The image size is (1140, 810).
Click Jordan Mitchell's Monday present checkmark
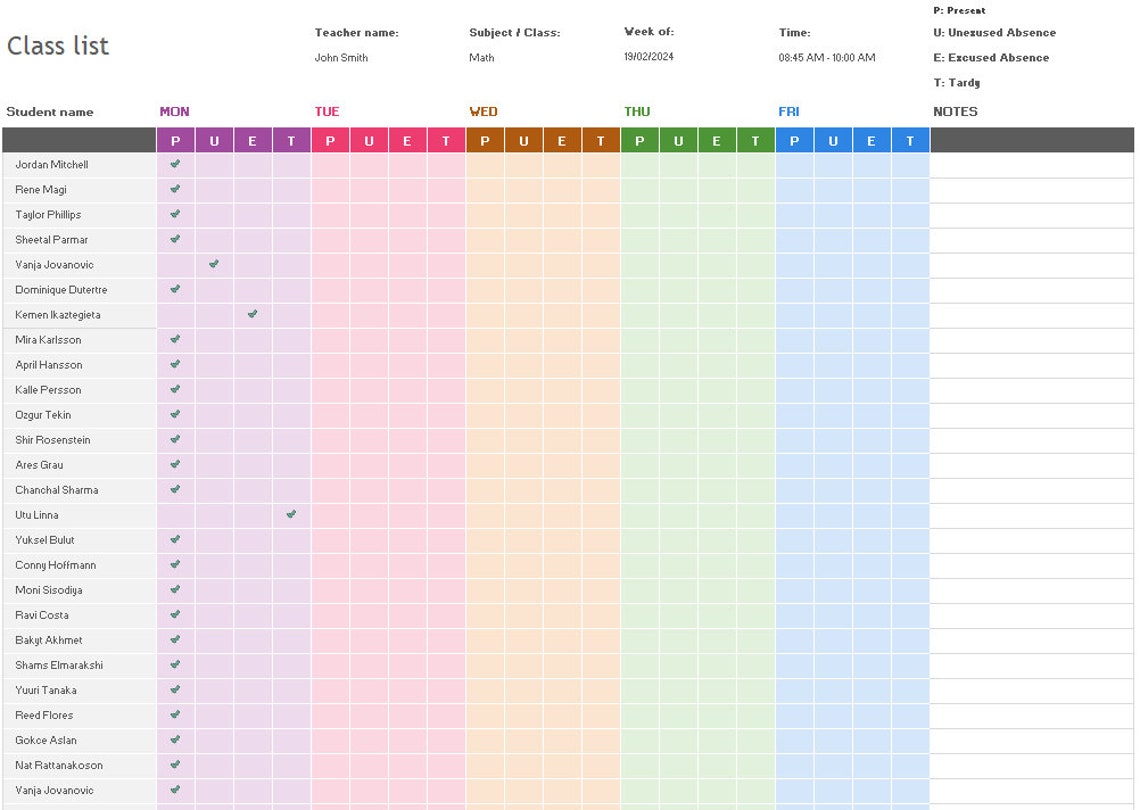pyautogui.click(x=175, y=165)
